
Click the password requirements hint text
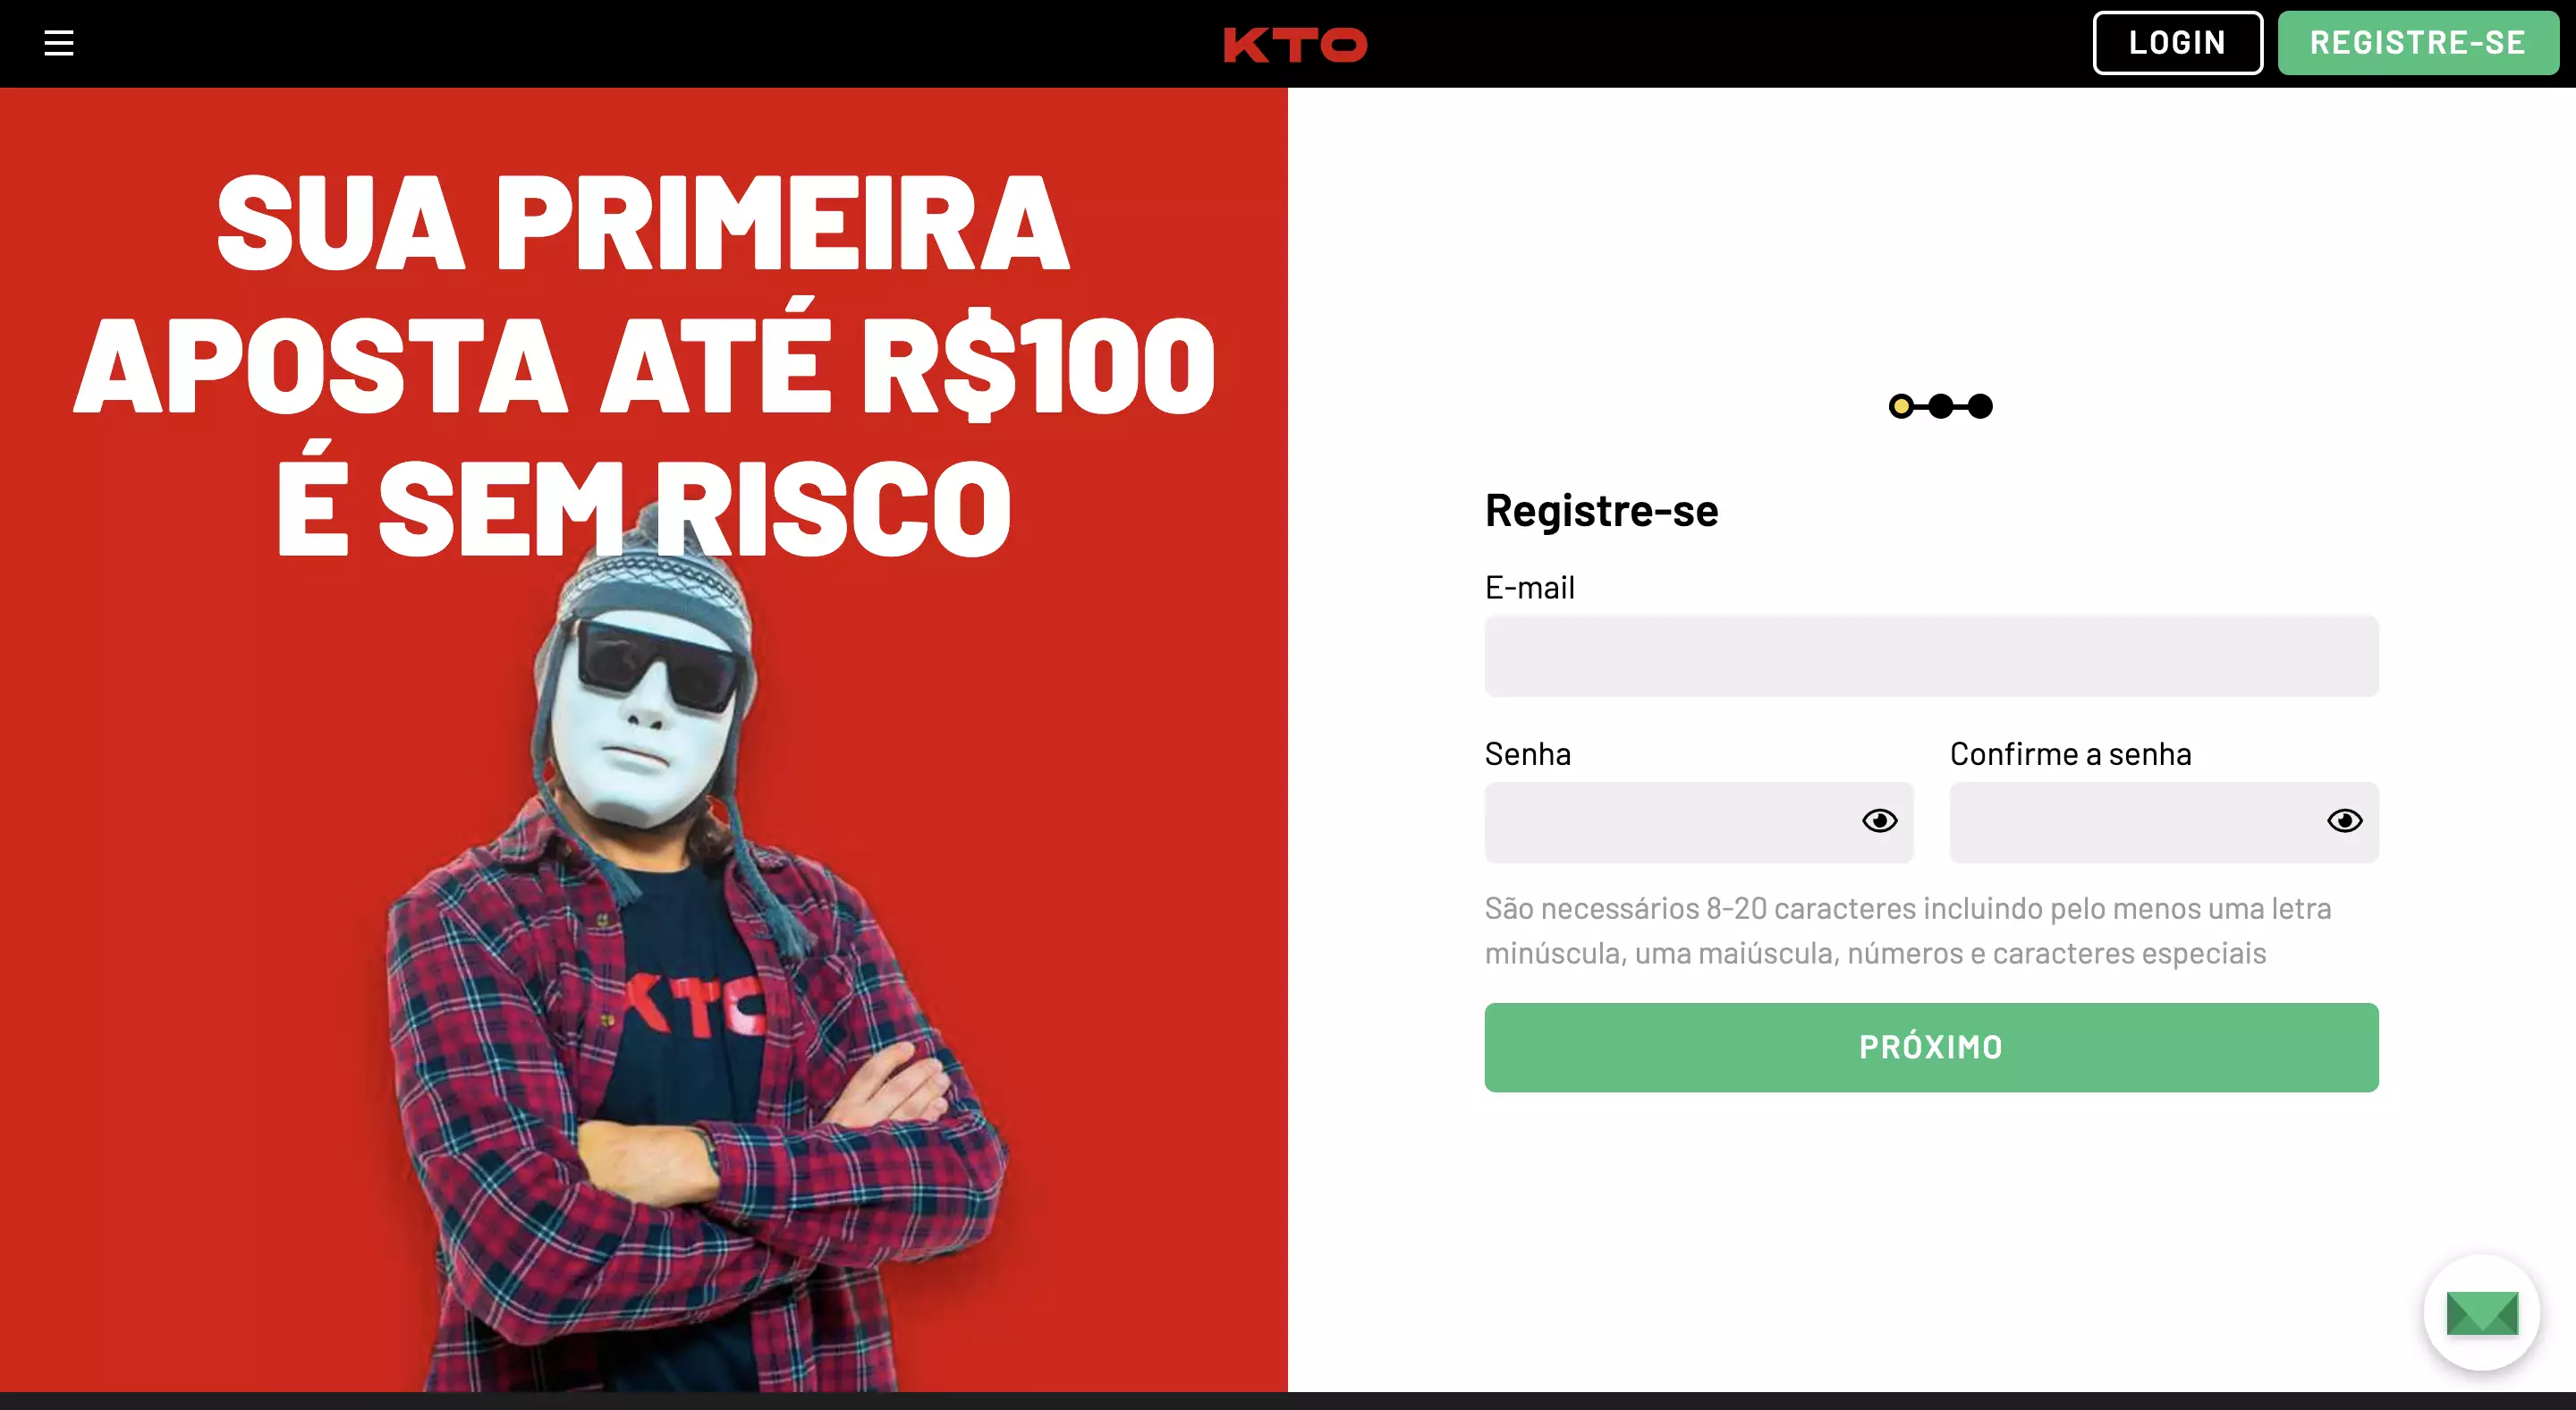coord(1907,930)
